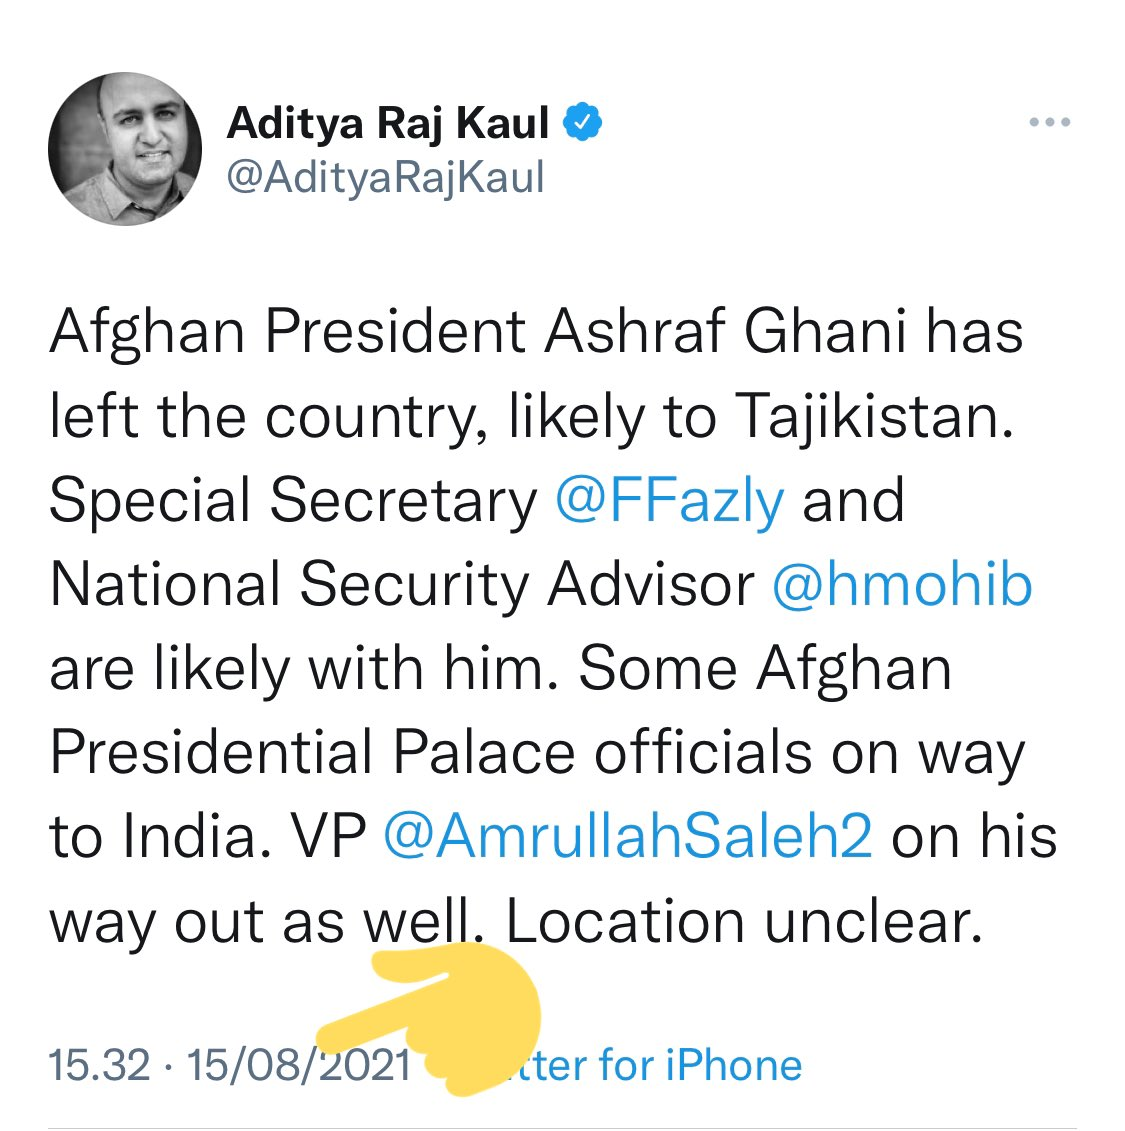Screen dimensions: 1125x1131
Task: Click the words 'Special Secretary' in tweet
Action: (x=293, y=500)
